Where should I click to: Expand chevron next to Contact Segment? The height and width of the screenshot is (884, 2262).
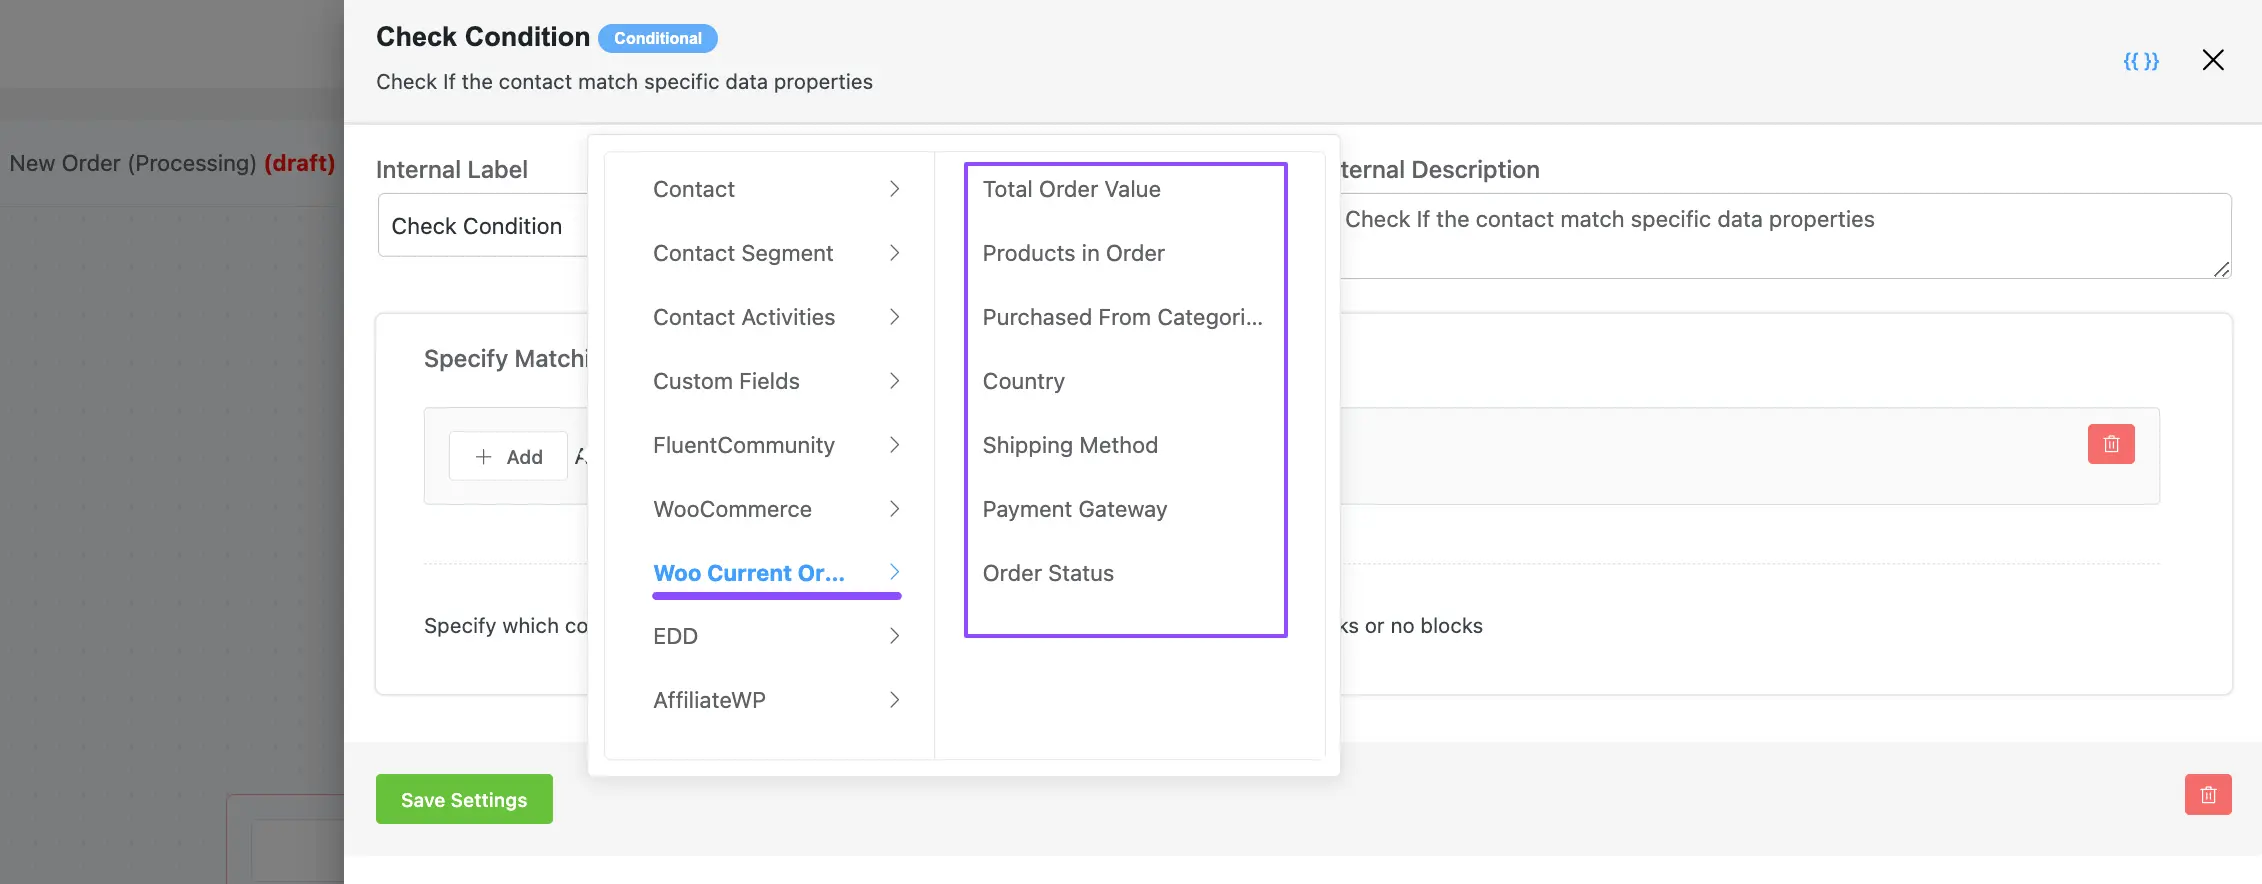click(x=895, y=253)
